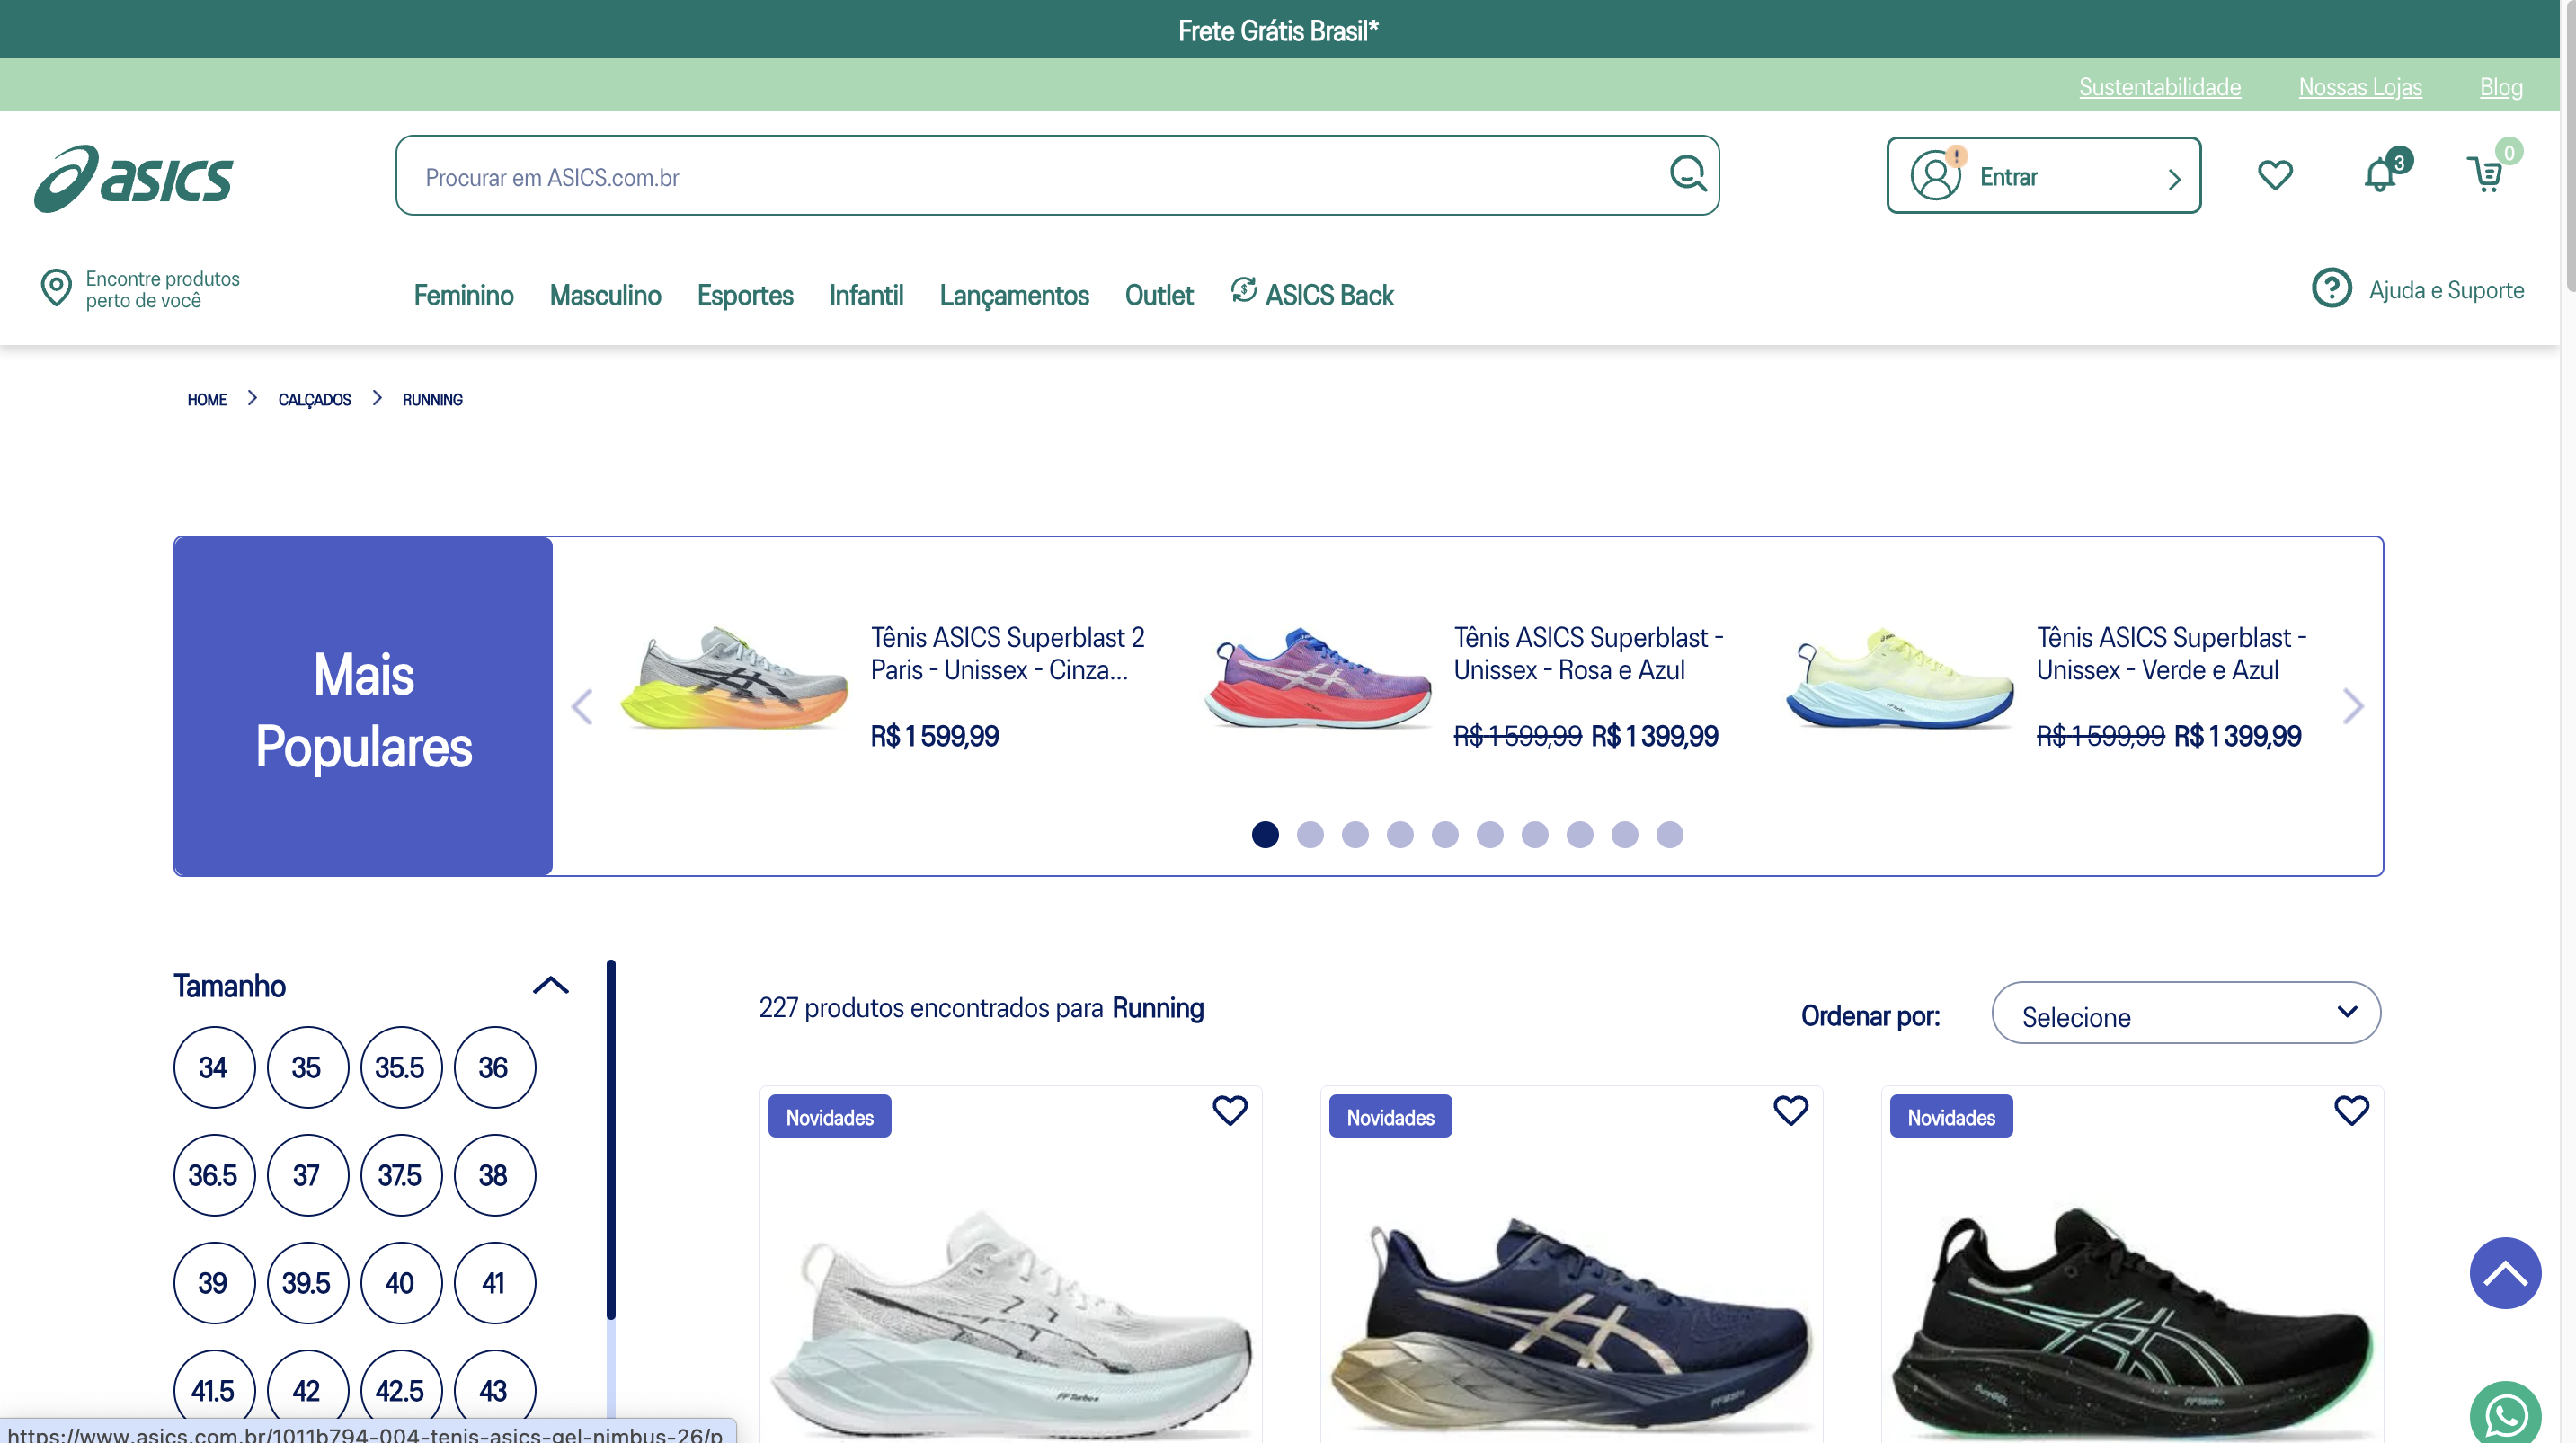The height and width of the screenshot is (1443, 2576).
Task: Select size 39 filter
Action: 214,1283
